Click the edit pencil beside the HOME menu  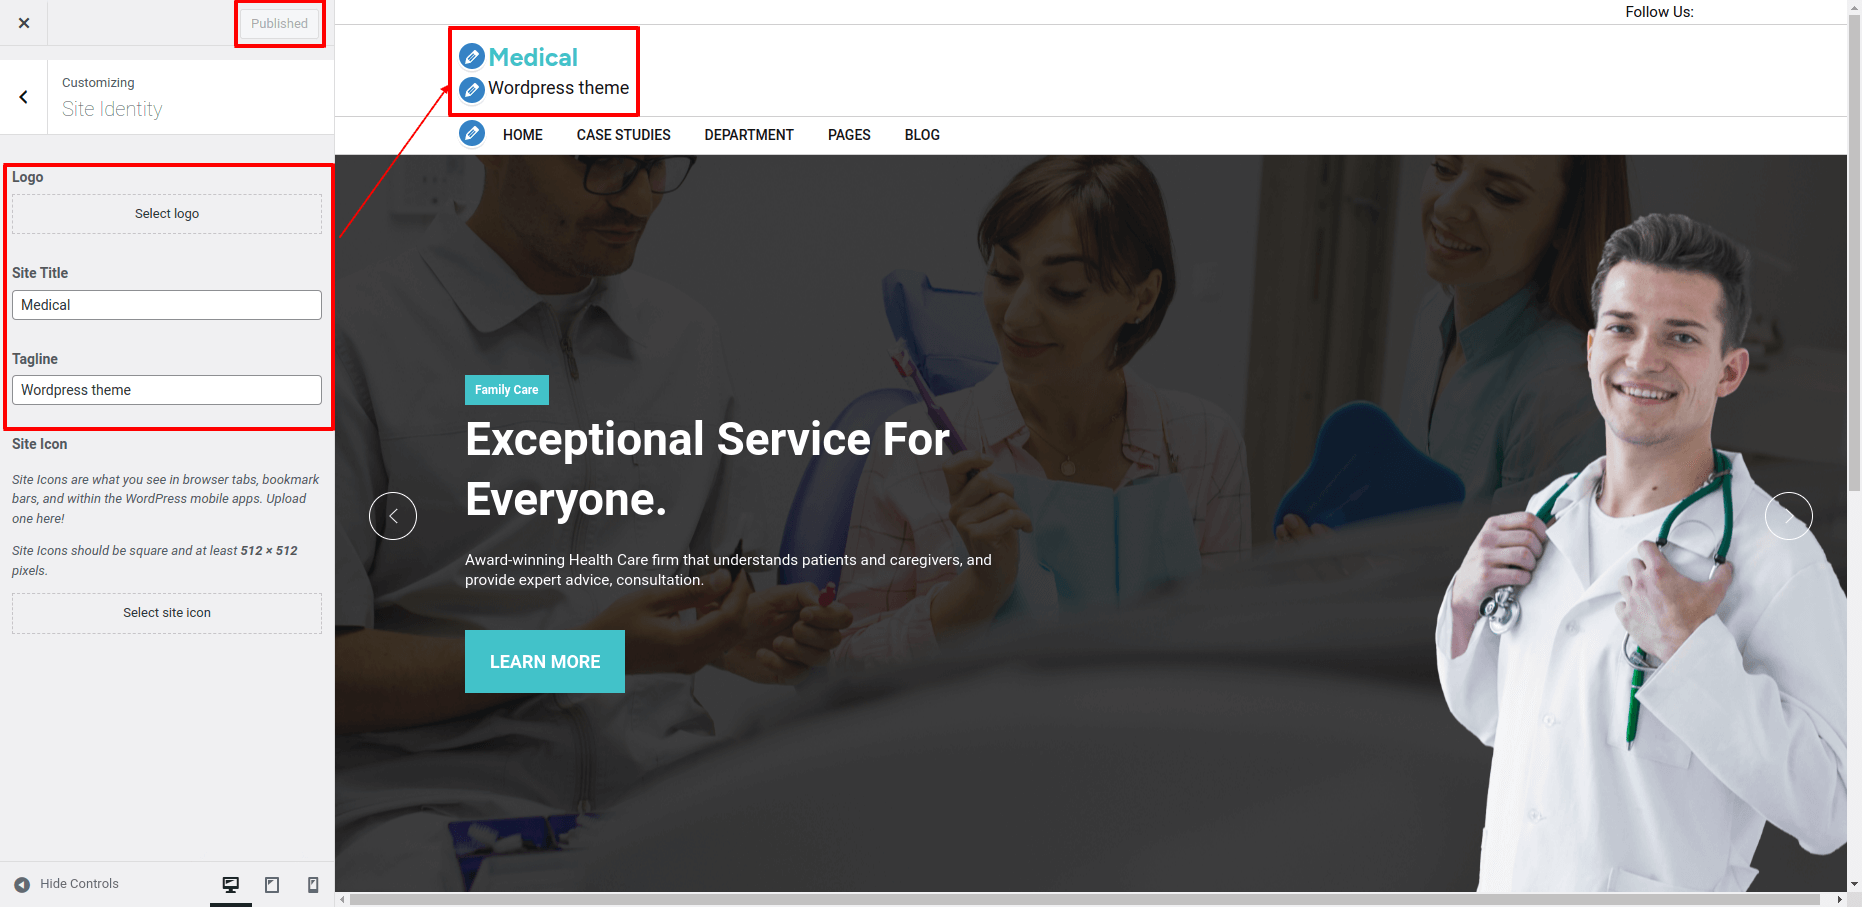472,133
